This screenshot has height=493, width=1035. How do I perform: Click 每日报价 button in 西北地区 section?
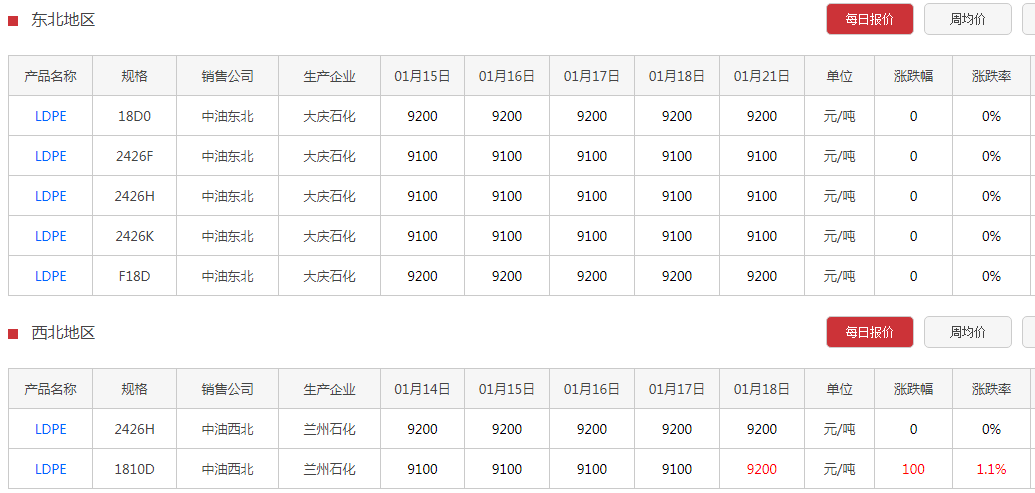tap(869, 332)
